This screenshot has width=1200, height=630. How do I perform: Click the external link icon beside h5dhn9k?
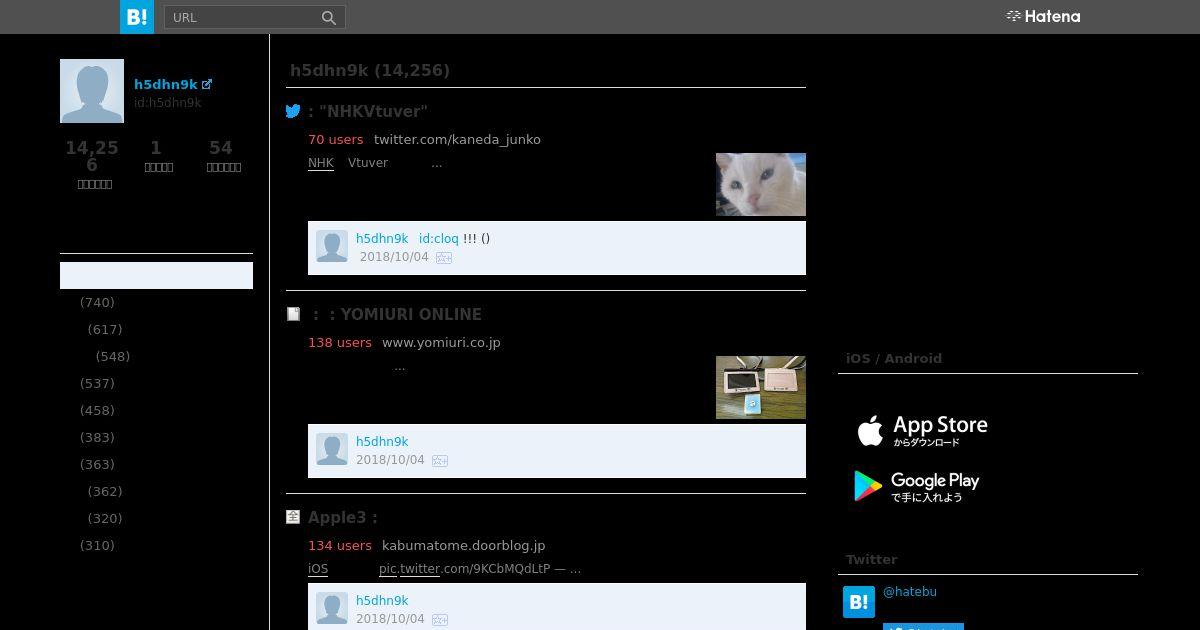(x=207, y=85)
